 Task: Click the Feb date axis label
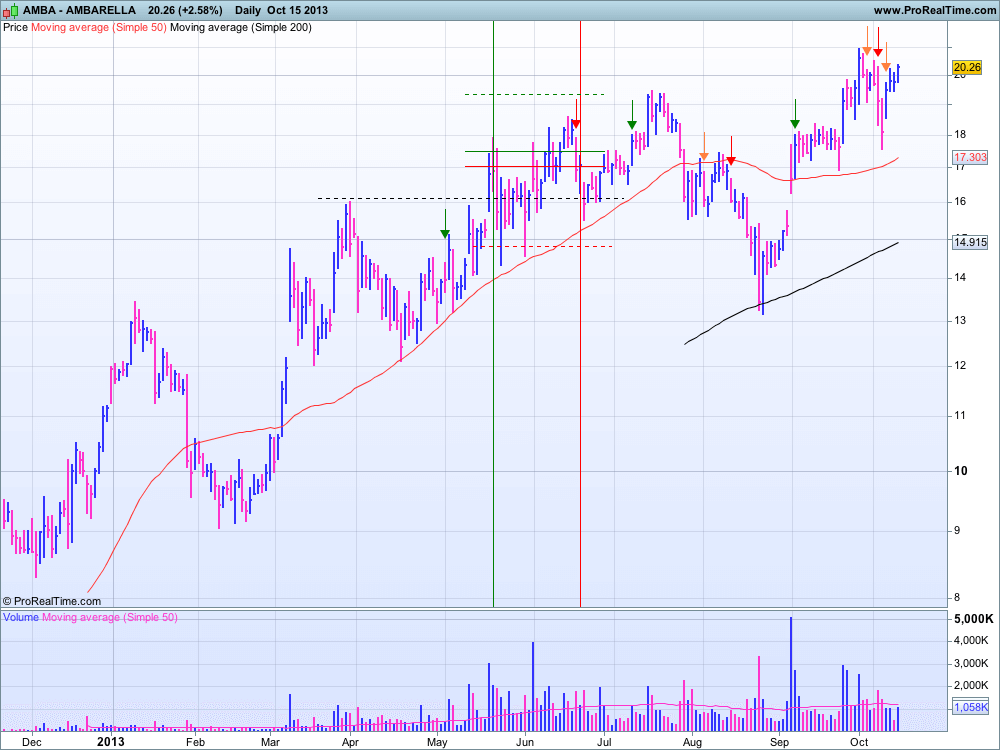pyautogui.click(x=195, y=742)
